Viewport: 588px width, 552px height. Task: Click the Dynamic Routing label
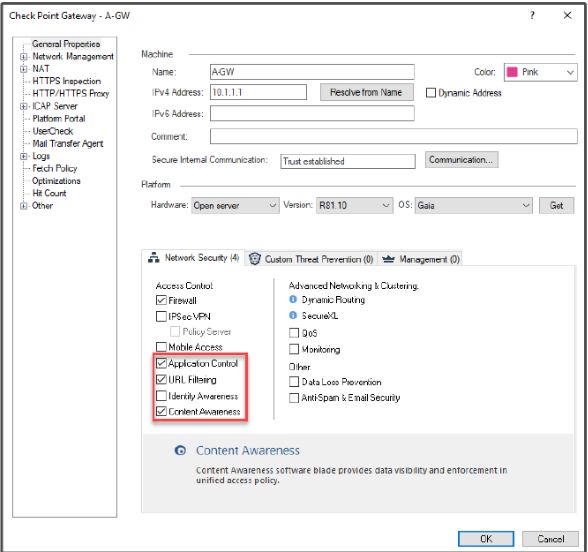pyautogui.click(x=333, y=300)
